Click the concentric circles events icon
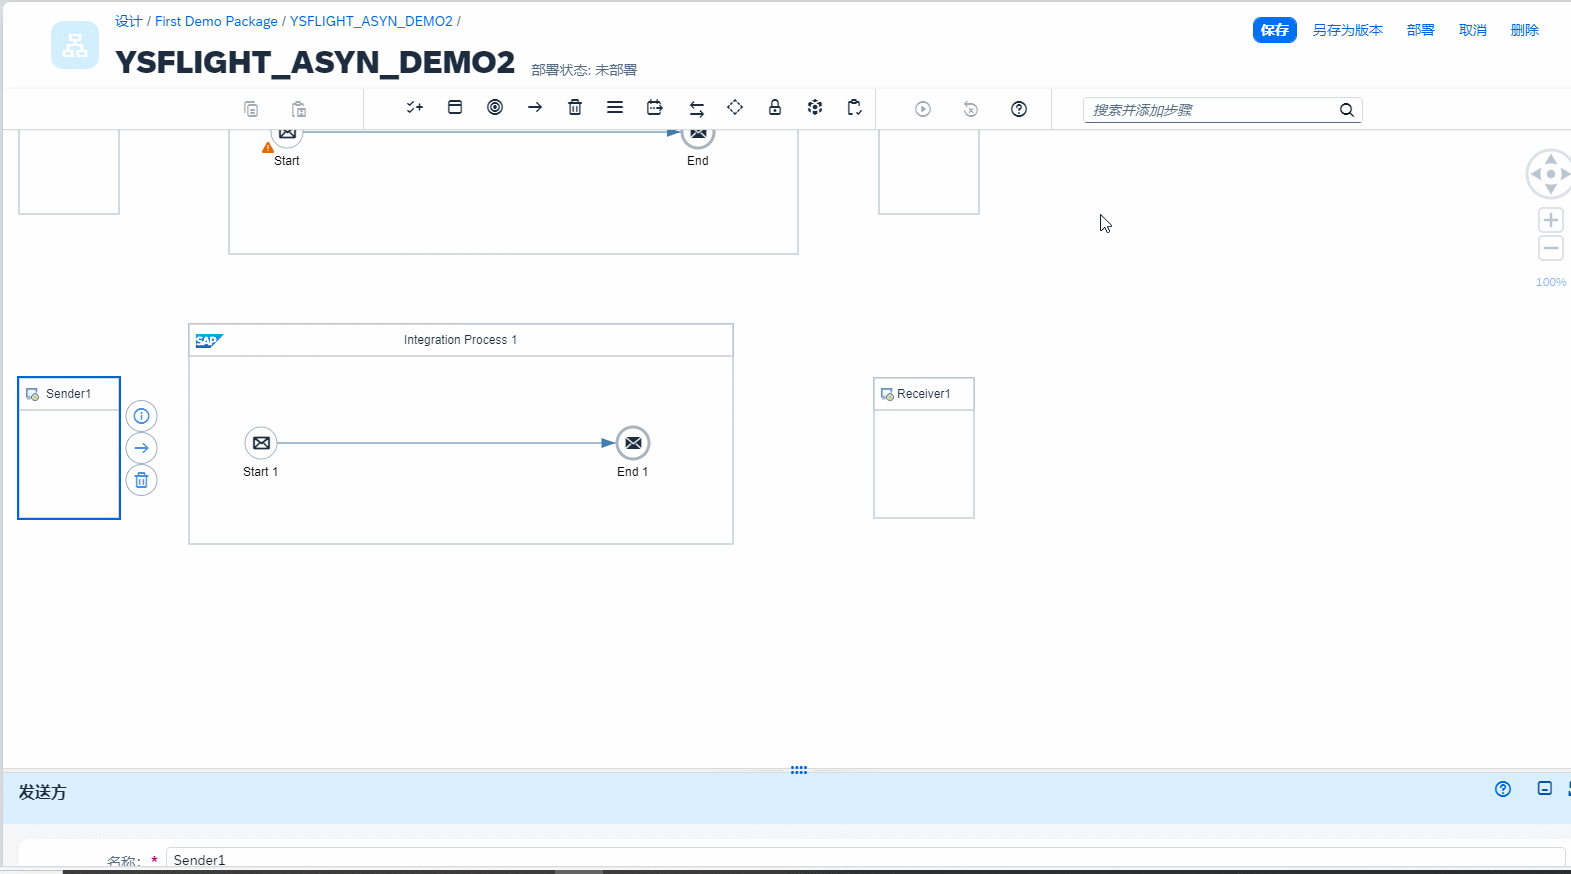 (x=495, y=108)
